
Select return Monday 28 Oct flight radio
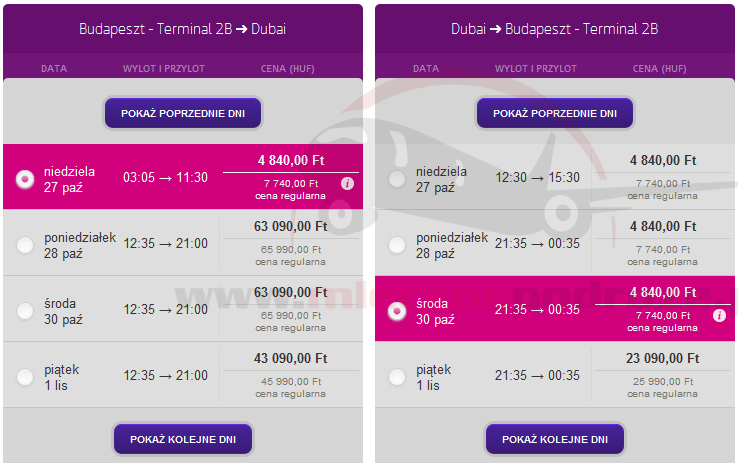click(x=397, y=245)
